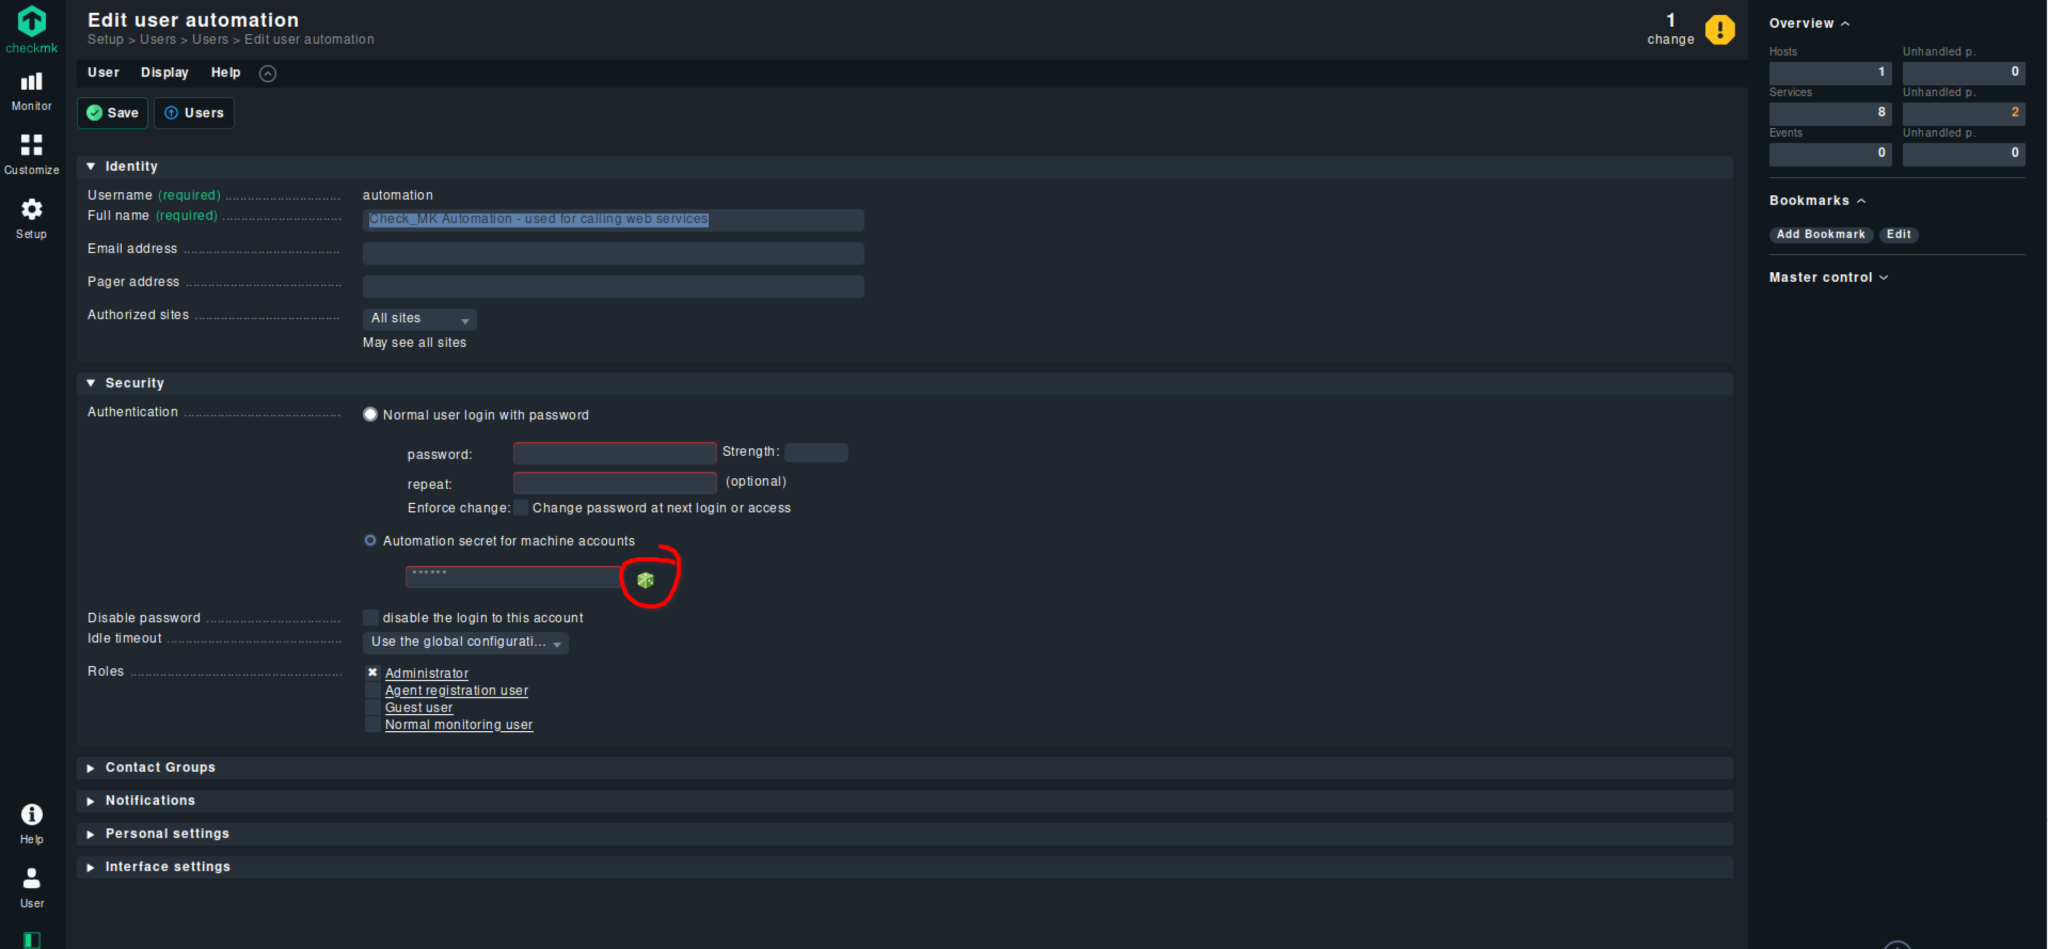Click the checkmk logo icon
The image size is (2048, 949).
(x=32, y=22)
